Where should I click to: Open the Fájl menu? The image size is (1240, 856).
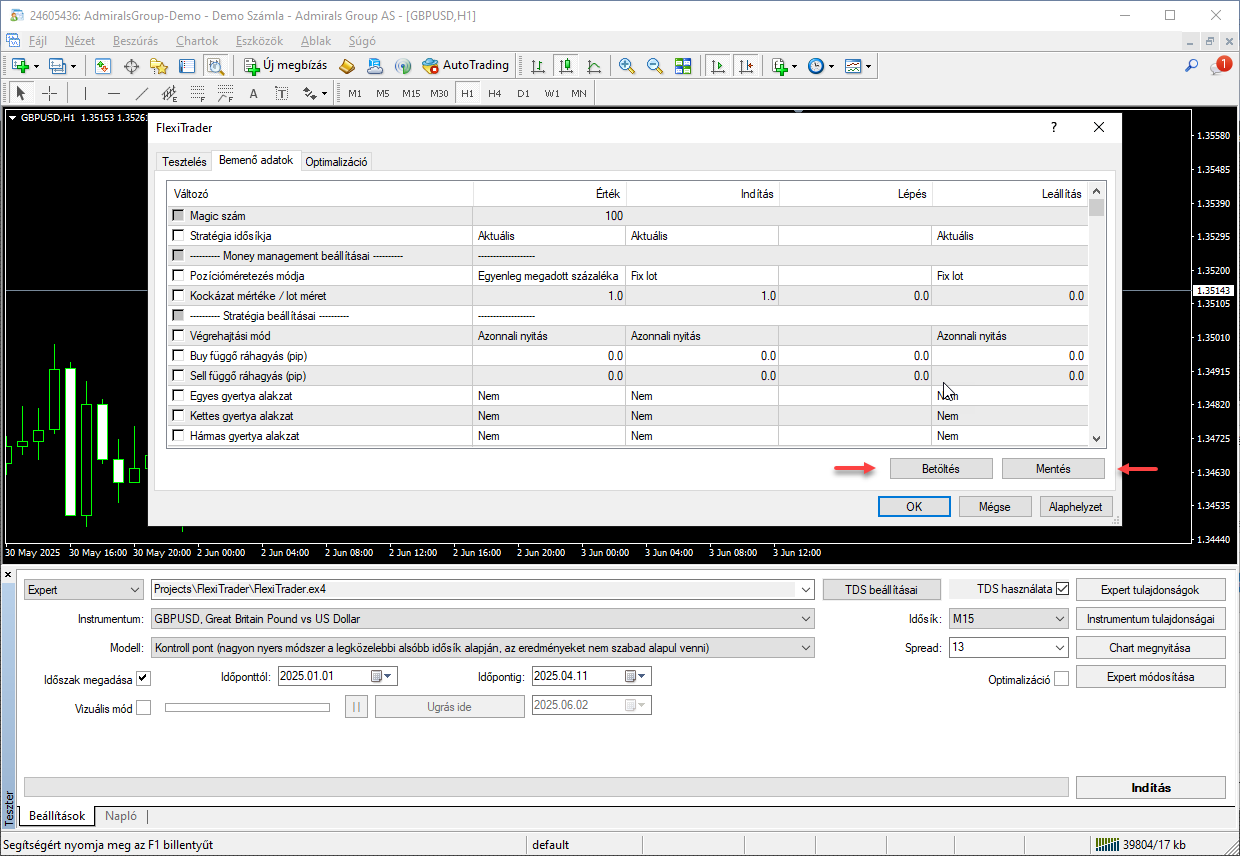click(x=39, y=41)
